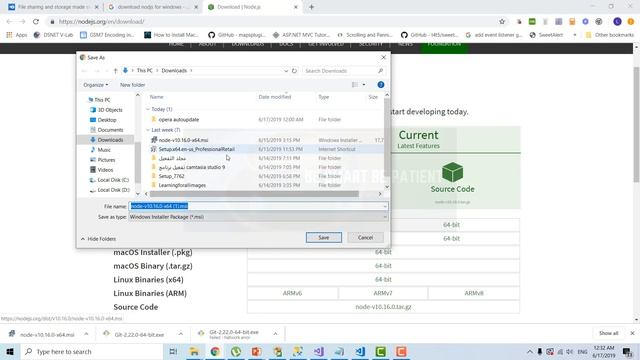Refresh the Downloads folder listing
The width and height of the screenshot is (640, 360).
click(294, 71)
